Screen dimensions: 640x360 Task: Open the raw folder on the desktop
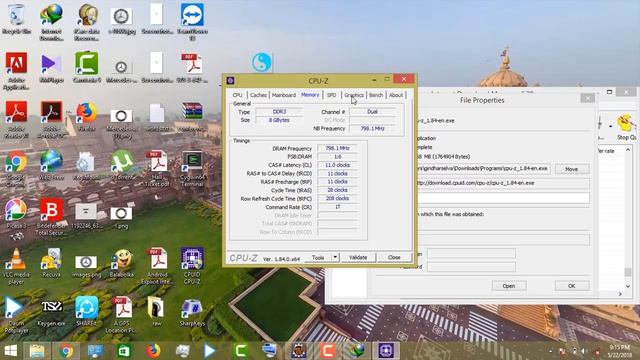coord(157,312)
